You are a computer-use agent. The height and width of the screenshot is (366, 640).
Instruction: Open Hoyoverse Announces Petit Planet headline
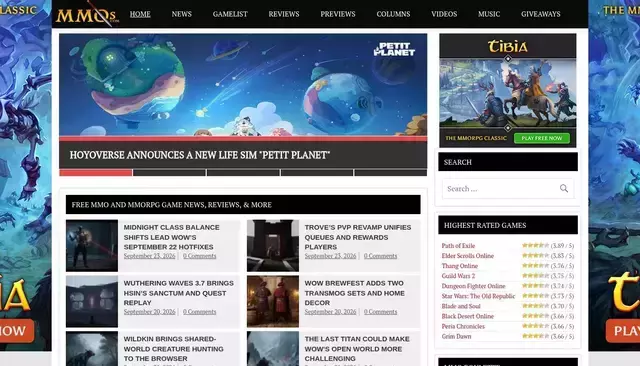200,155
